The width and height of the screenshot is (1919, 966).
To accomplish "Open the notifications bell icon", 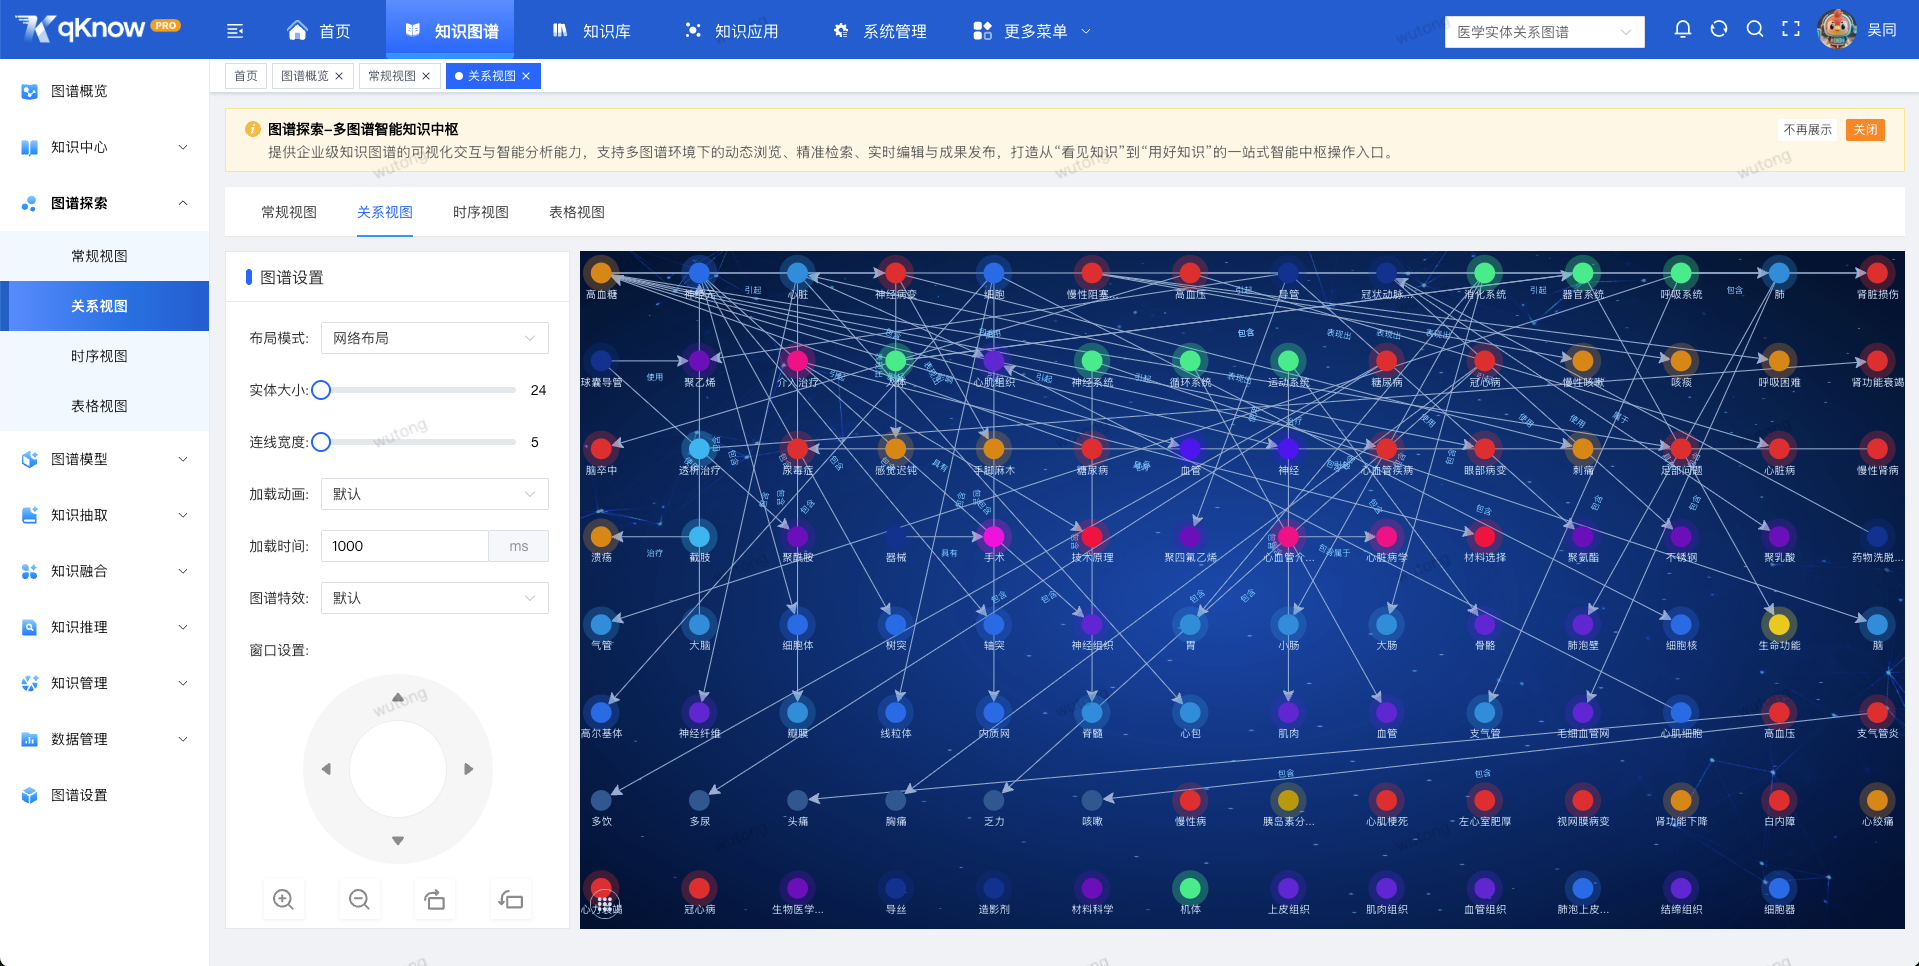I will pyautogui.click(x=1683, y=29).
